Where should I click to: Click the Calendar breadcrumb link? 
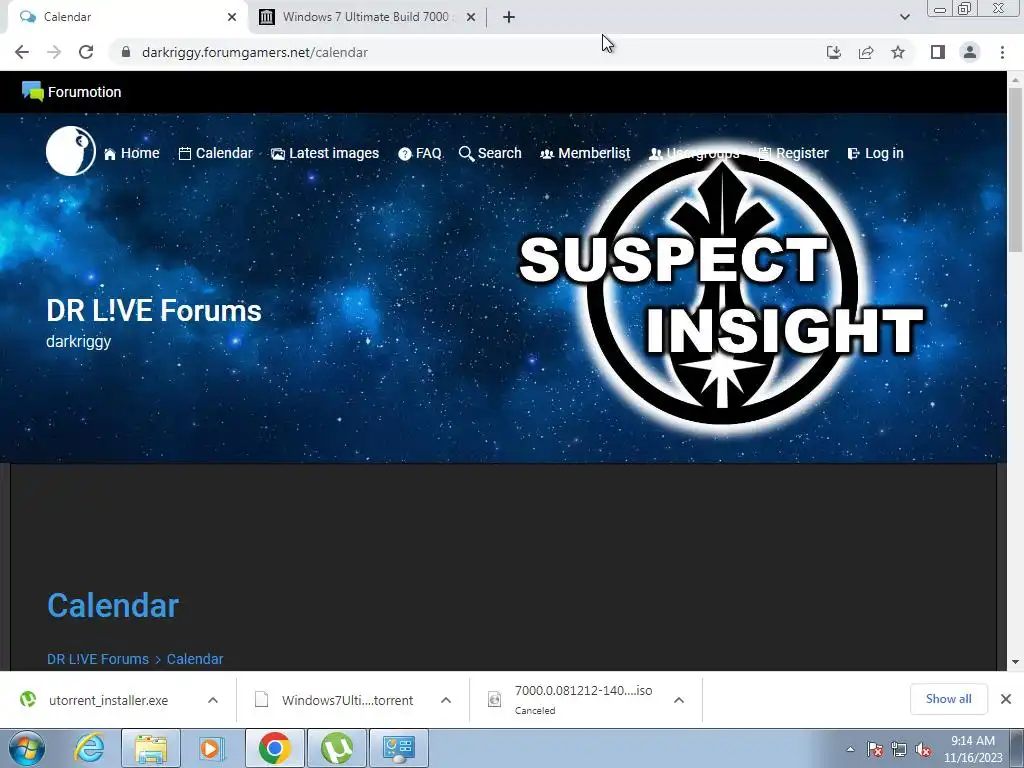pyautogui.click(x=195, y=659)
